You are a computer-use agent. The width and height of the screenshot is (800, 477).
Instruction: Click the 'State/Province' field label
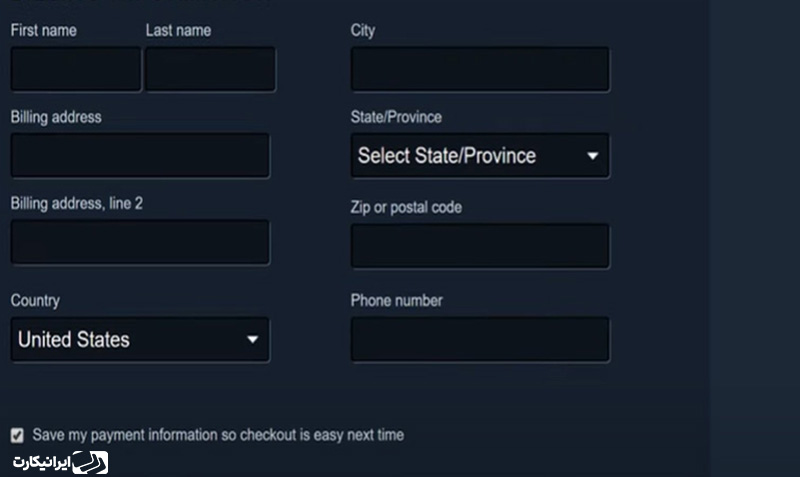point(396,117)
